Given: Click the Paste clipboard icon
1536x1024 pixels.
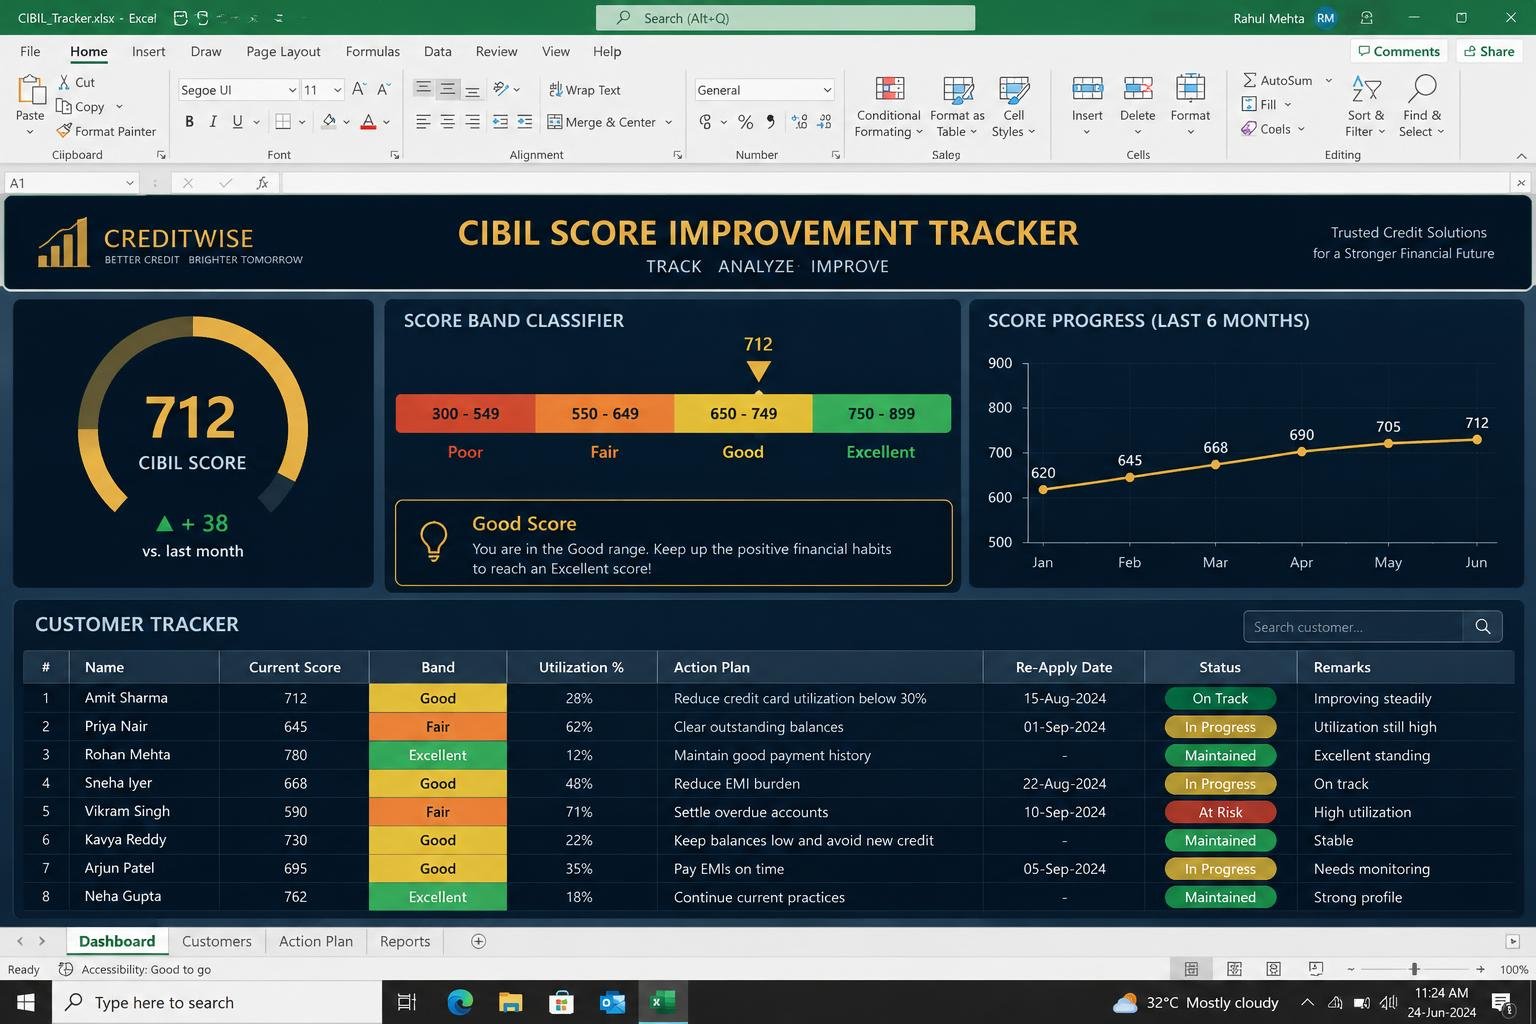Looking at the screenshot, I should click(x=30, y=91).
